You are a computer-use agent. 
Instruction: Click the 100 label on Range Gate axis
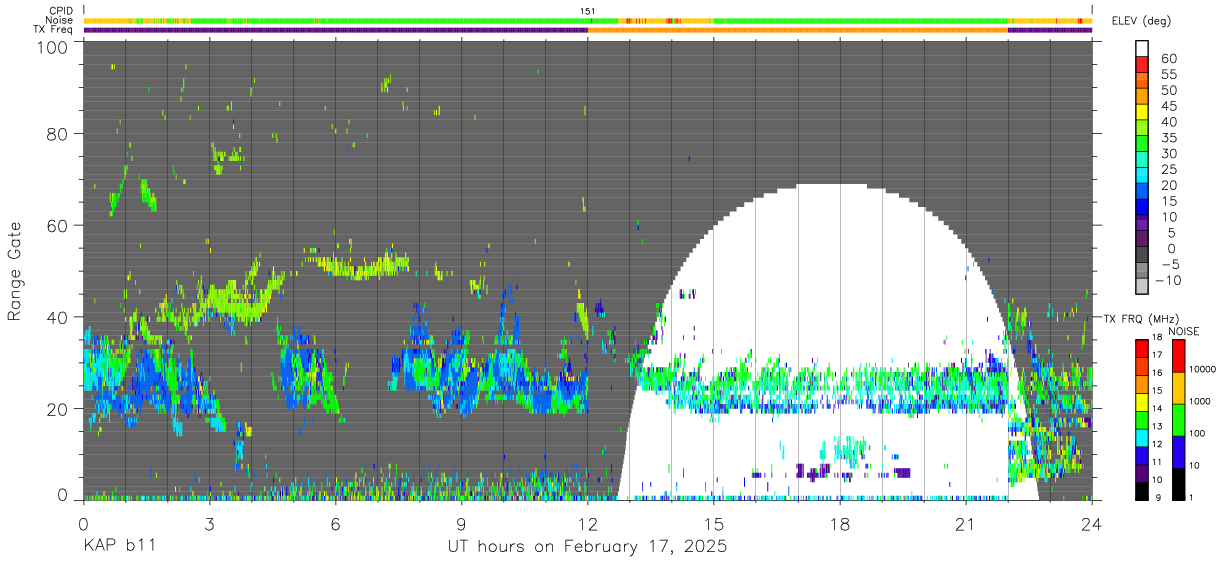pyautogui.click(x=52, y=47)
